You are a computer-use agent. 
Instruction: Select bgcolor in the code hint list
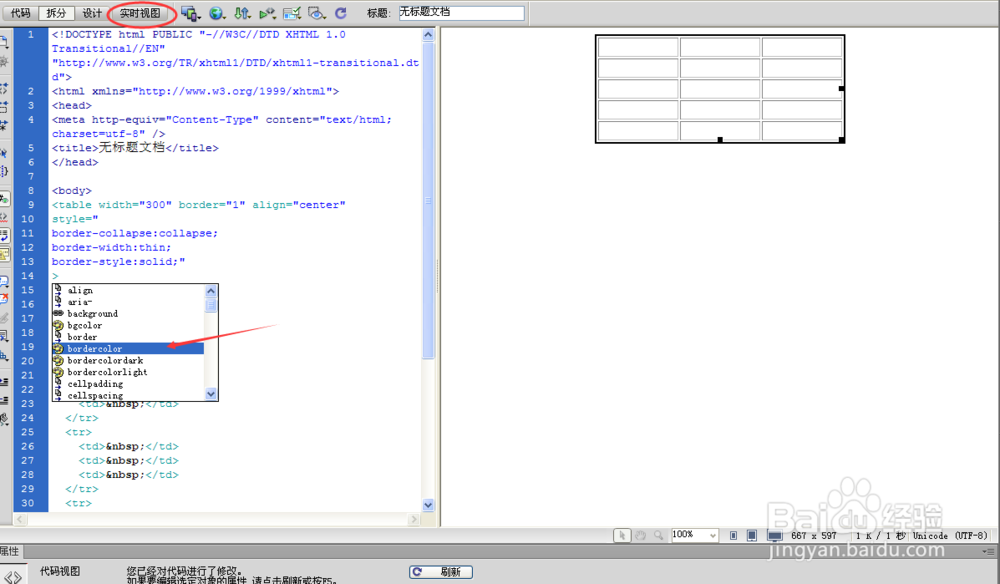(128, 325)
